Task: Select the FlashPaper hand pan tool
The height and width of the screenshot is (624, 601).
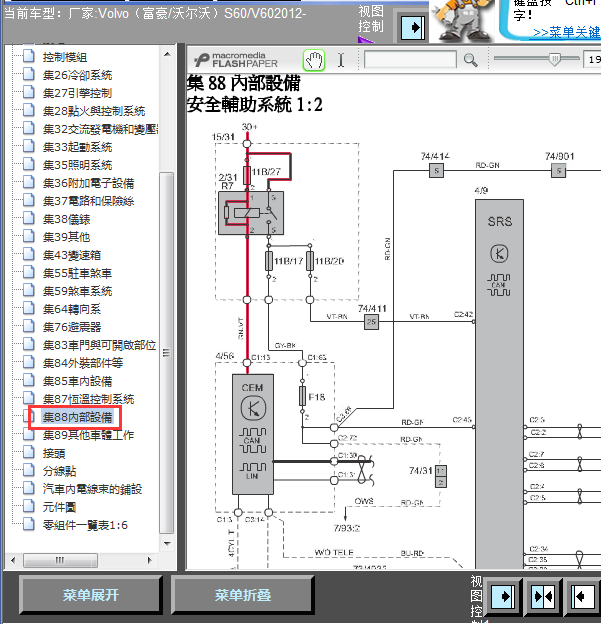Action: [x=314, y=60]
